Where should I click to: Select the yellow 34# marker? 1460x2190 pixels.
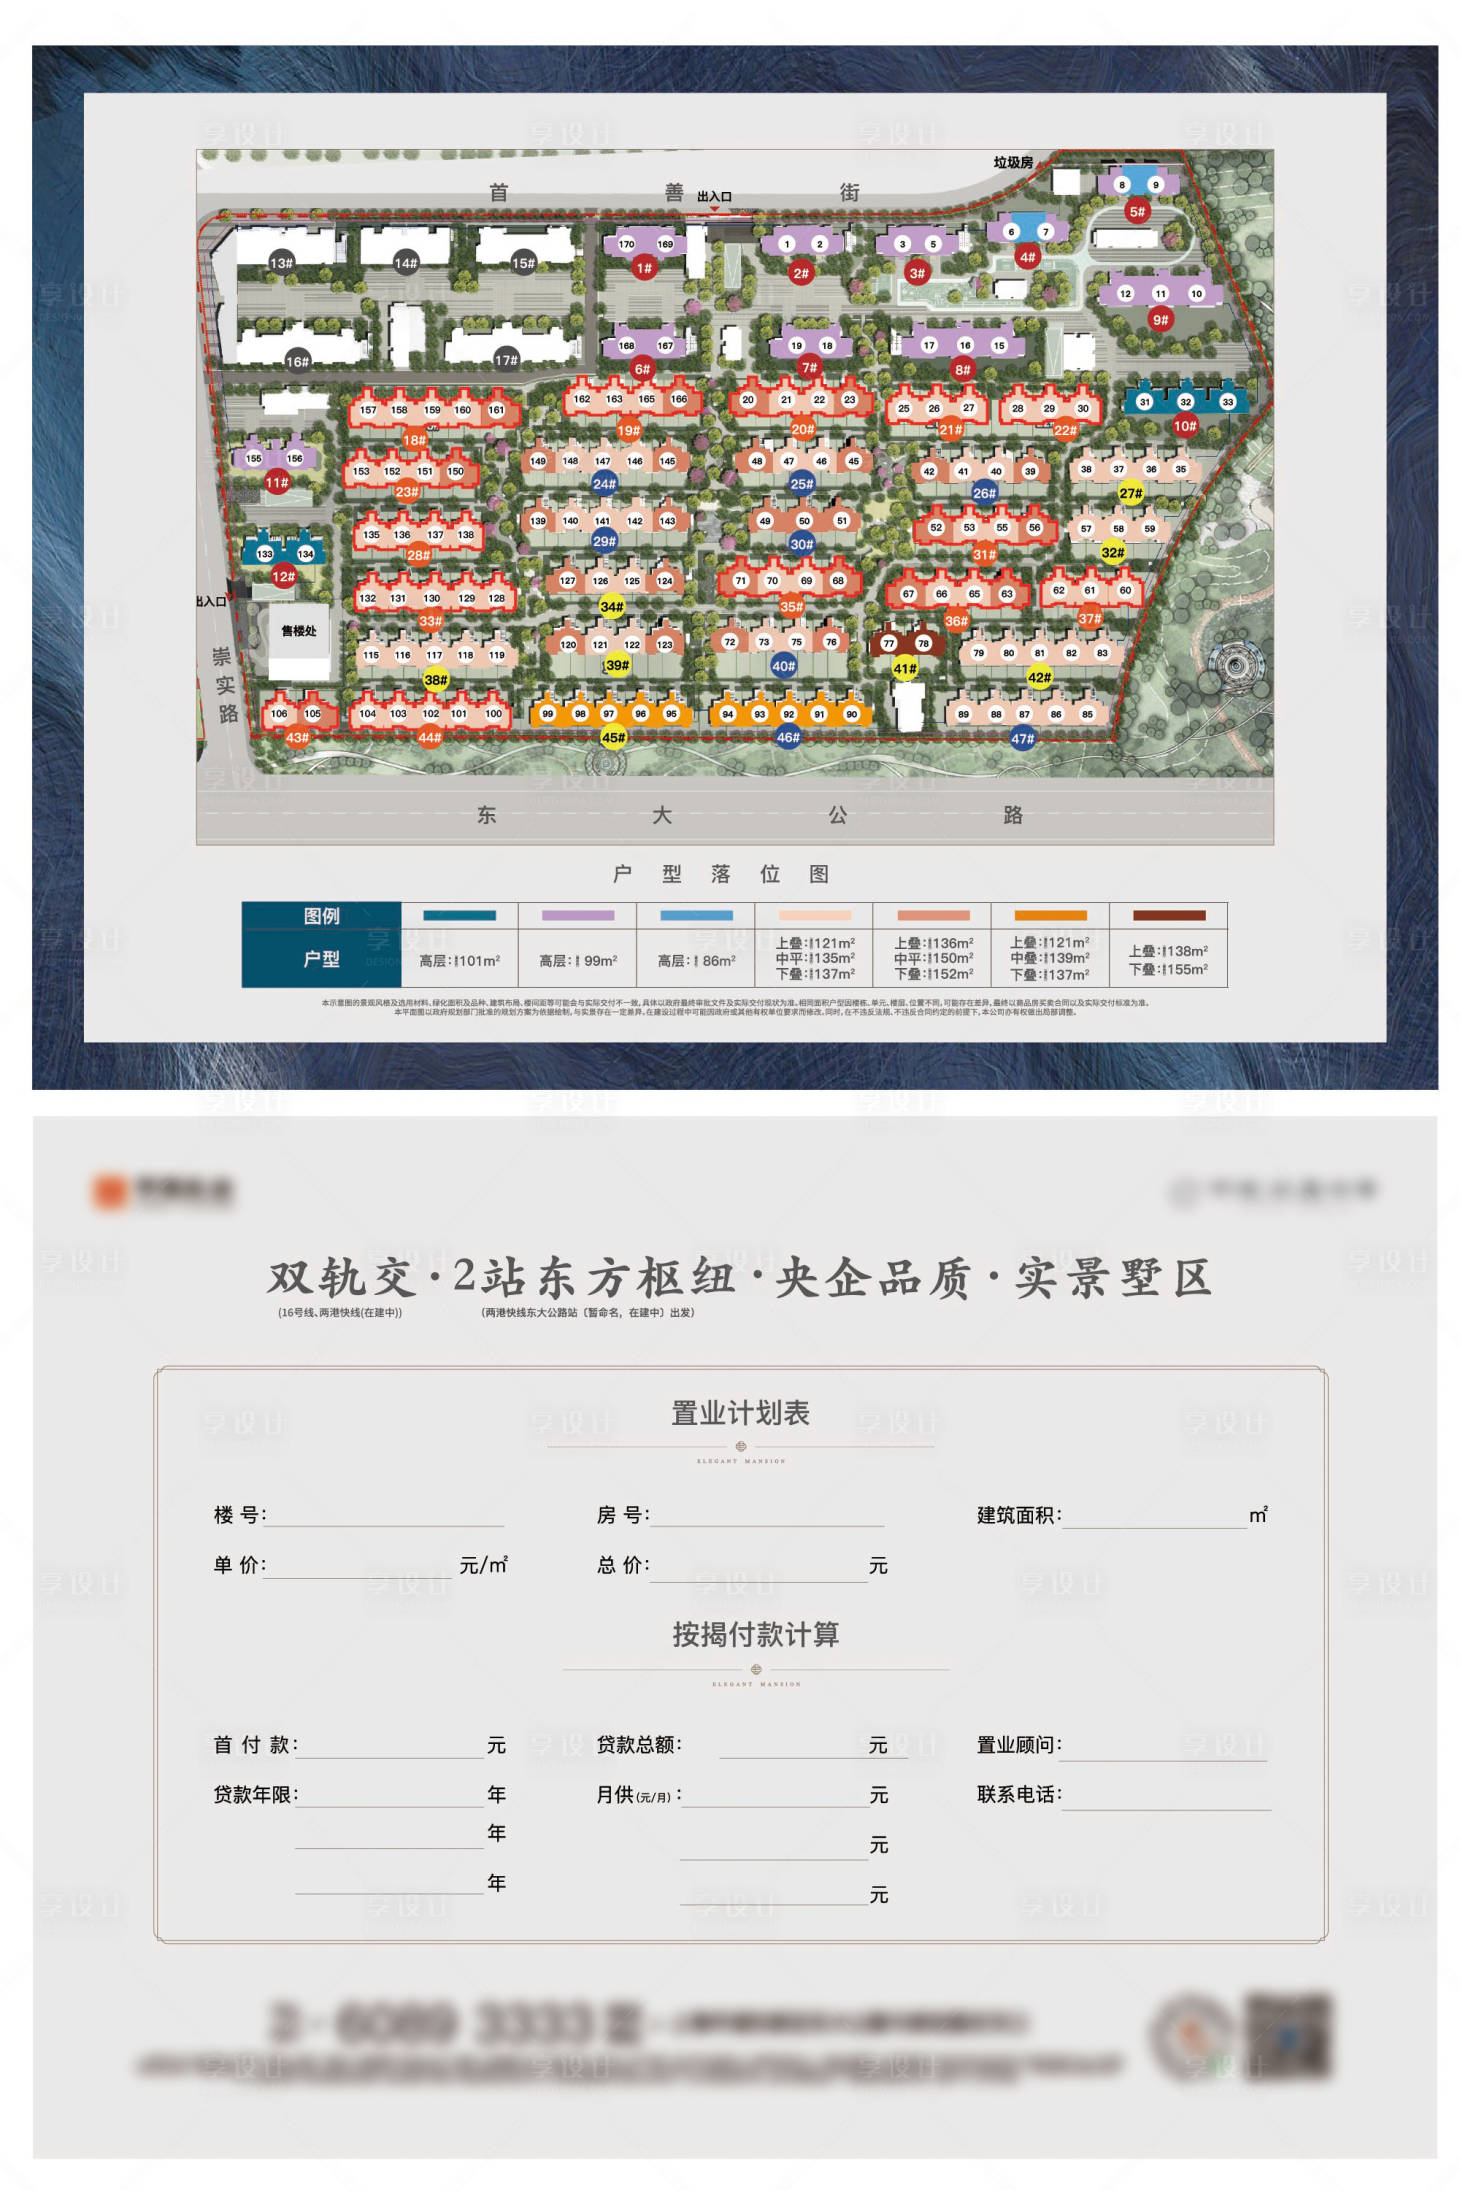[x=611, y=606]
